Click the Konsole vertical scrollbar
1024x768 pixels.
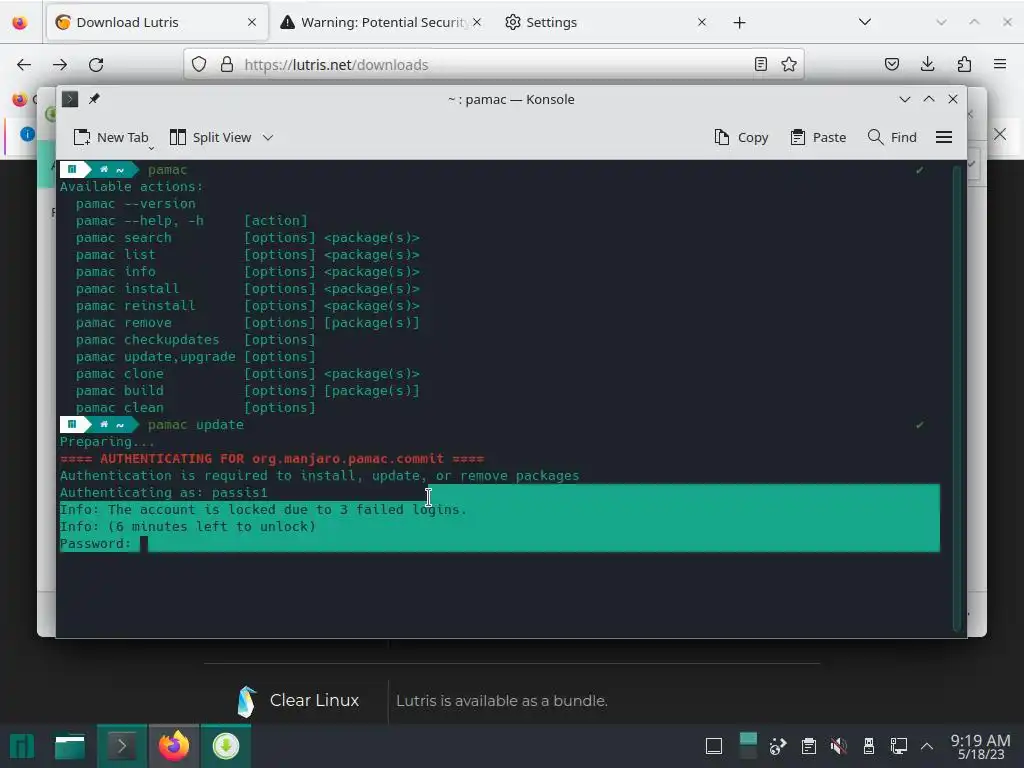click(957, 398)
